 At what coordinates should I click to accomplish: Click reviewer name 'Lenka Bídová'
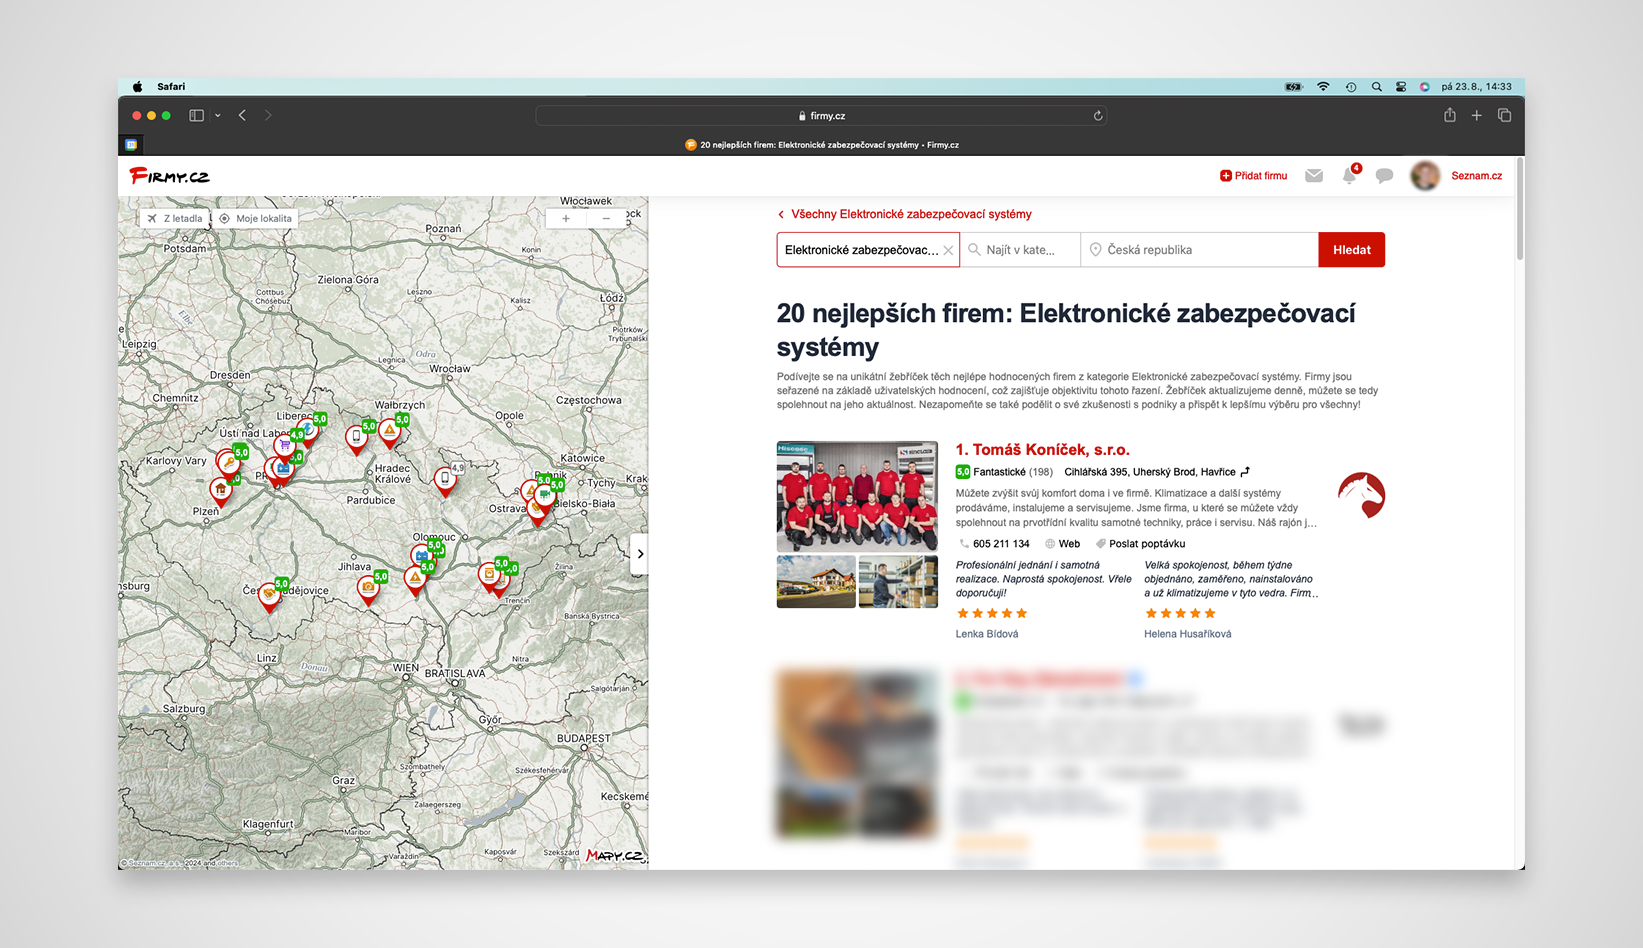coord(987,634)
